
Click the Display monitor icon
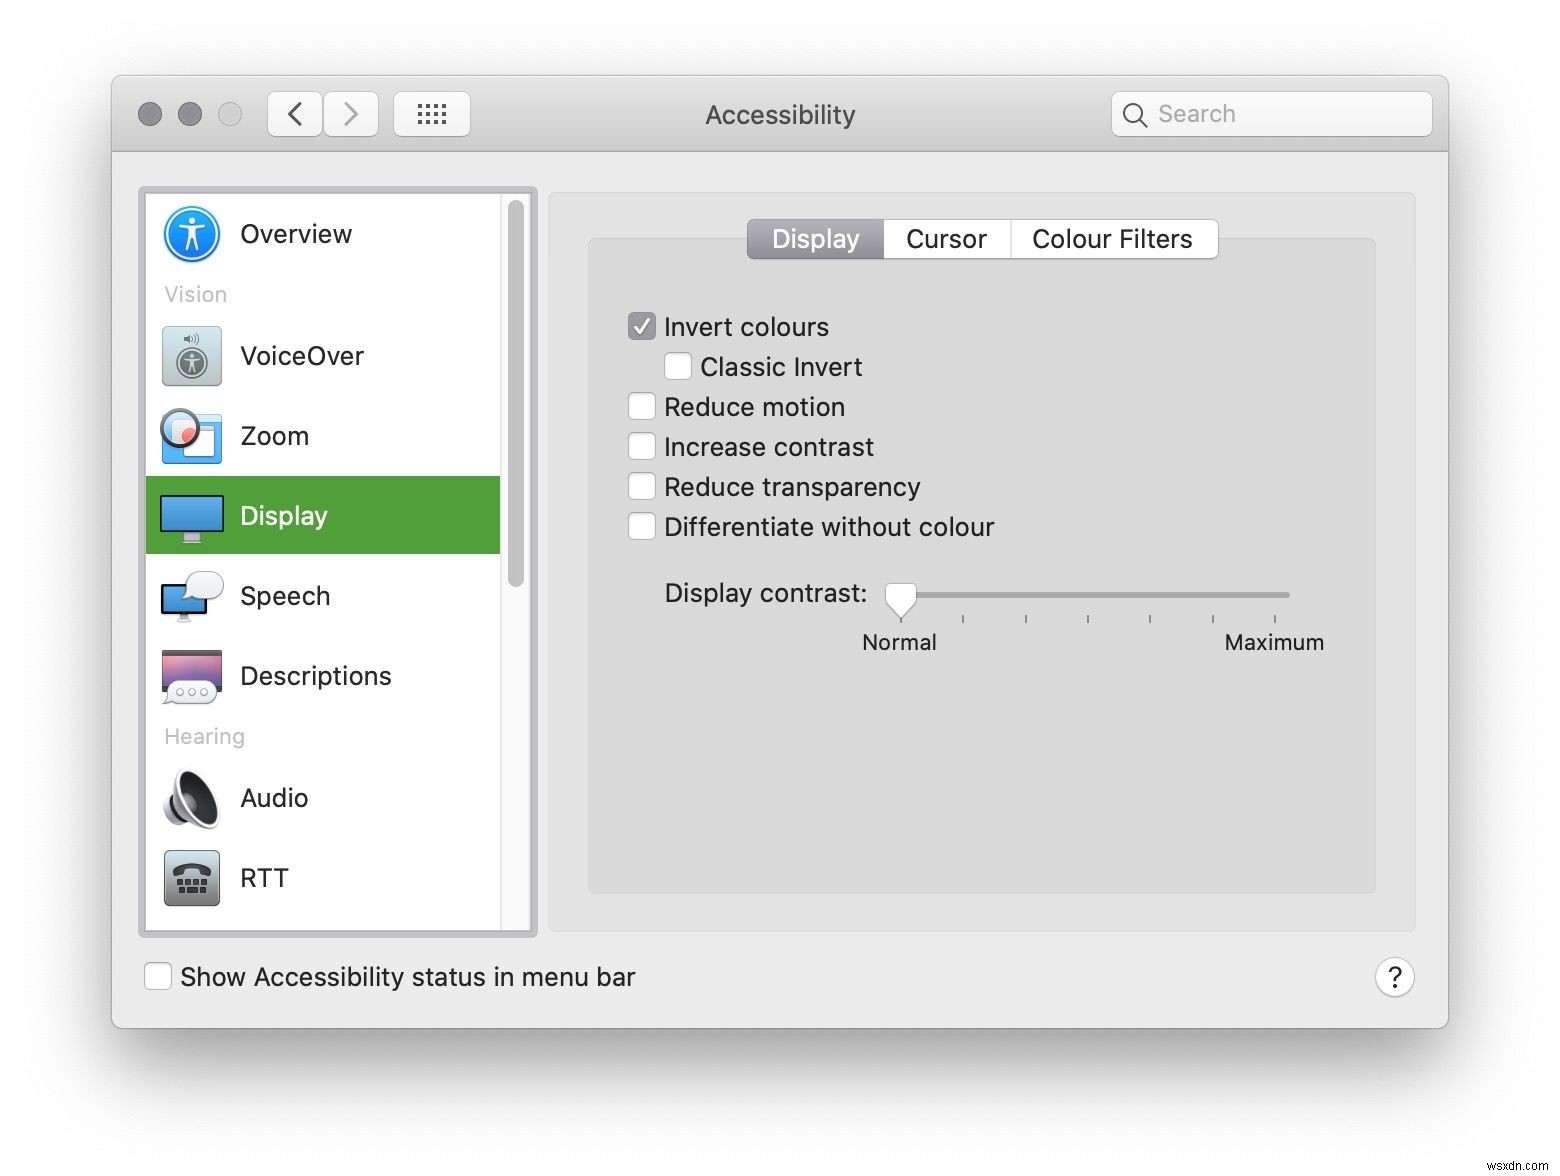[191, 515]
